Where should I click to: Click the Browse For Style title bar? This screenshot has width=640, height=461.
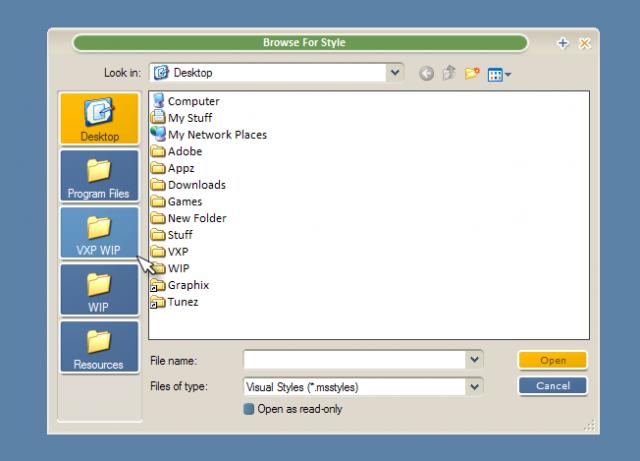(x=300, y=42)
